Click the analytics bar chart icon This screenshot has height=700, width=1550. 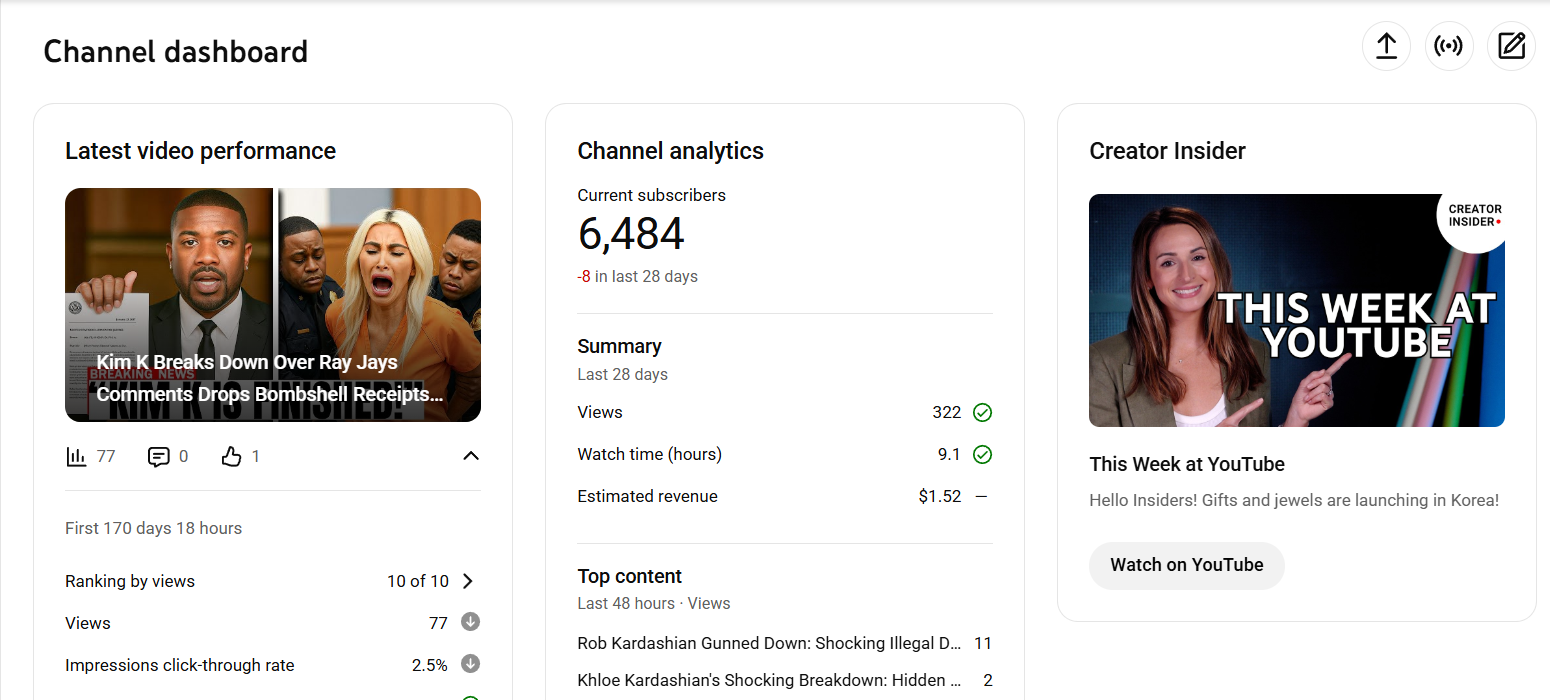click(77, 457)
